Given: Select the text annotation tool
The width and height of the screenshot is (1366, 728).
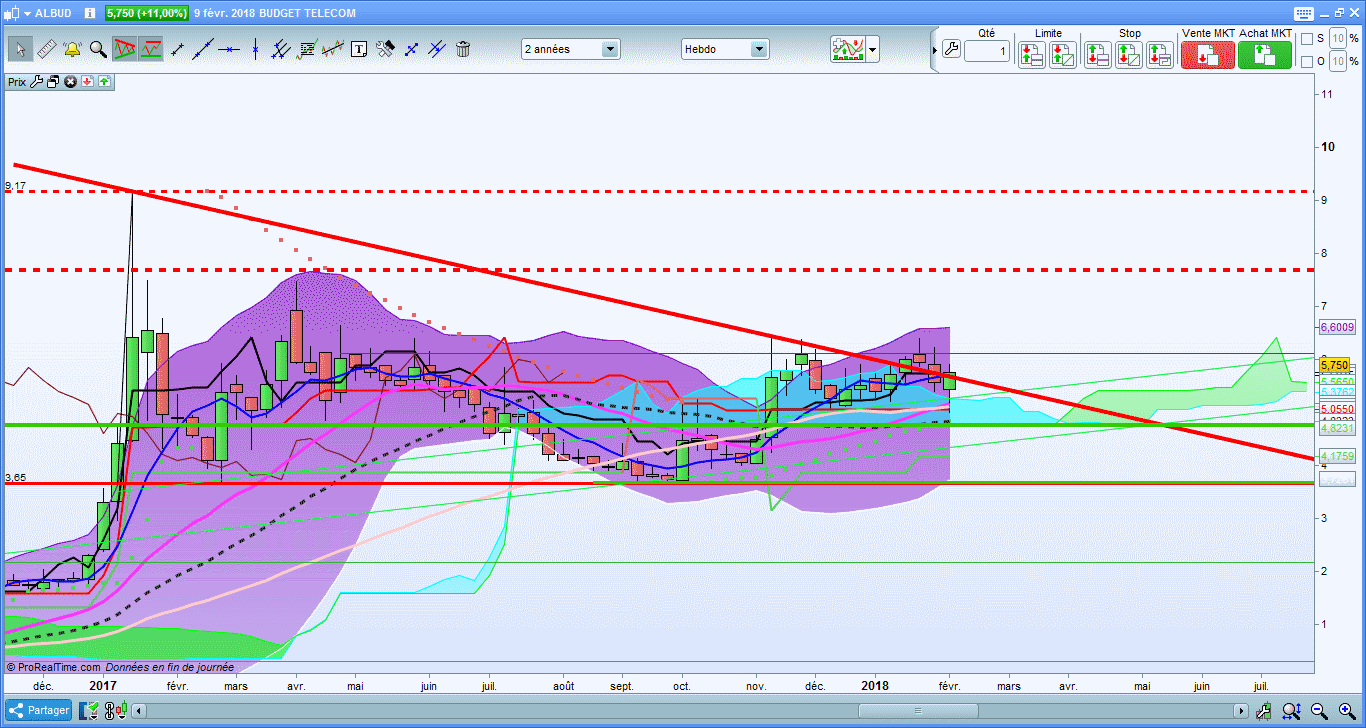Looking at the screenshot, I should pyautogui.click(x=359, y=48).
